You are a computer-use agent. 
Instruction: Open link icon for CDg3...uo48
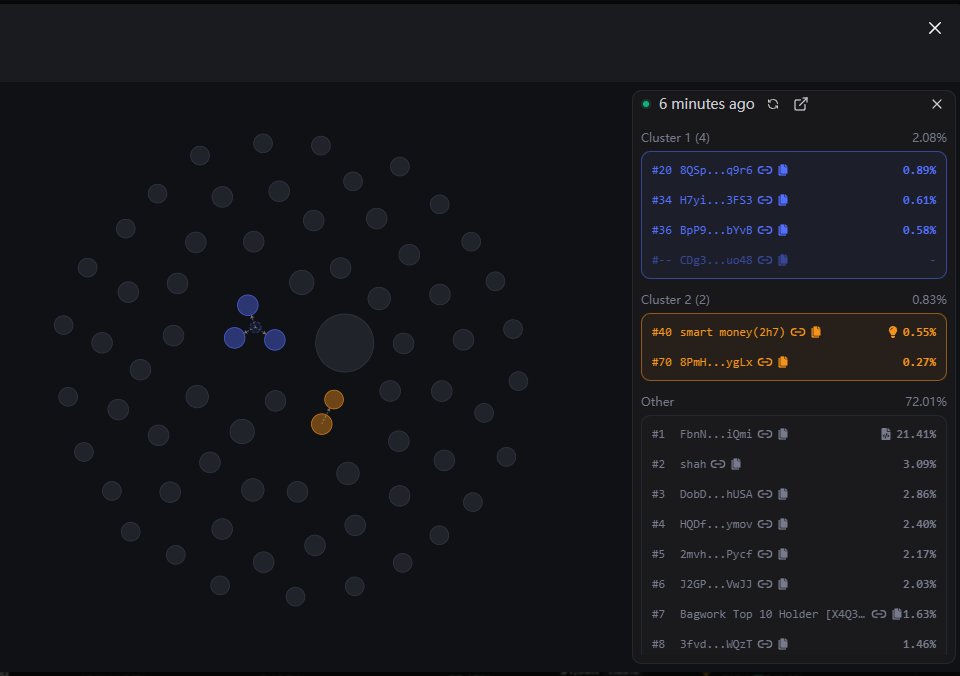coord(765,260)
